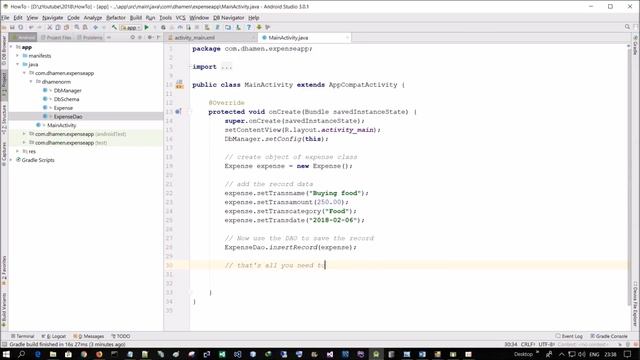
Task: Click the Copy toolbar icon
Action: pyautogui.click(x=58, y=27)
